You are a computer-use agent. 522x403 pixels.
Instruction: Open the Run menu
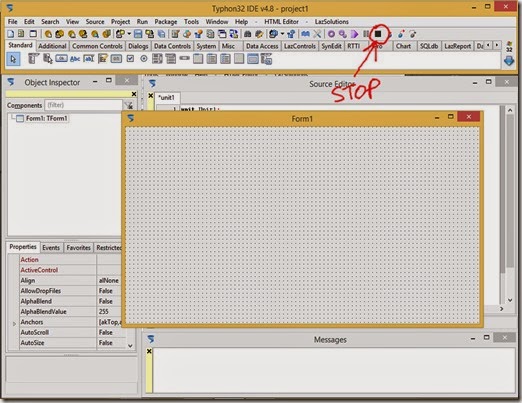[x=142, y=22]
